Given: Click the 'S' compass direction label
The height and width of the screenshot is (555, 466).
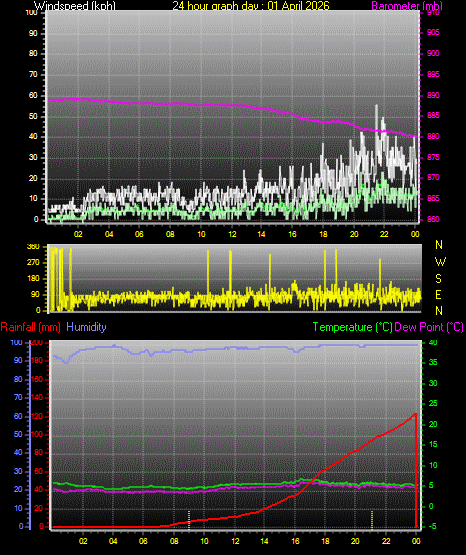Looking at the screenshot, I should (x=438, y=279).
